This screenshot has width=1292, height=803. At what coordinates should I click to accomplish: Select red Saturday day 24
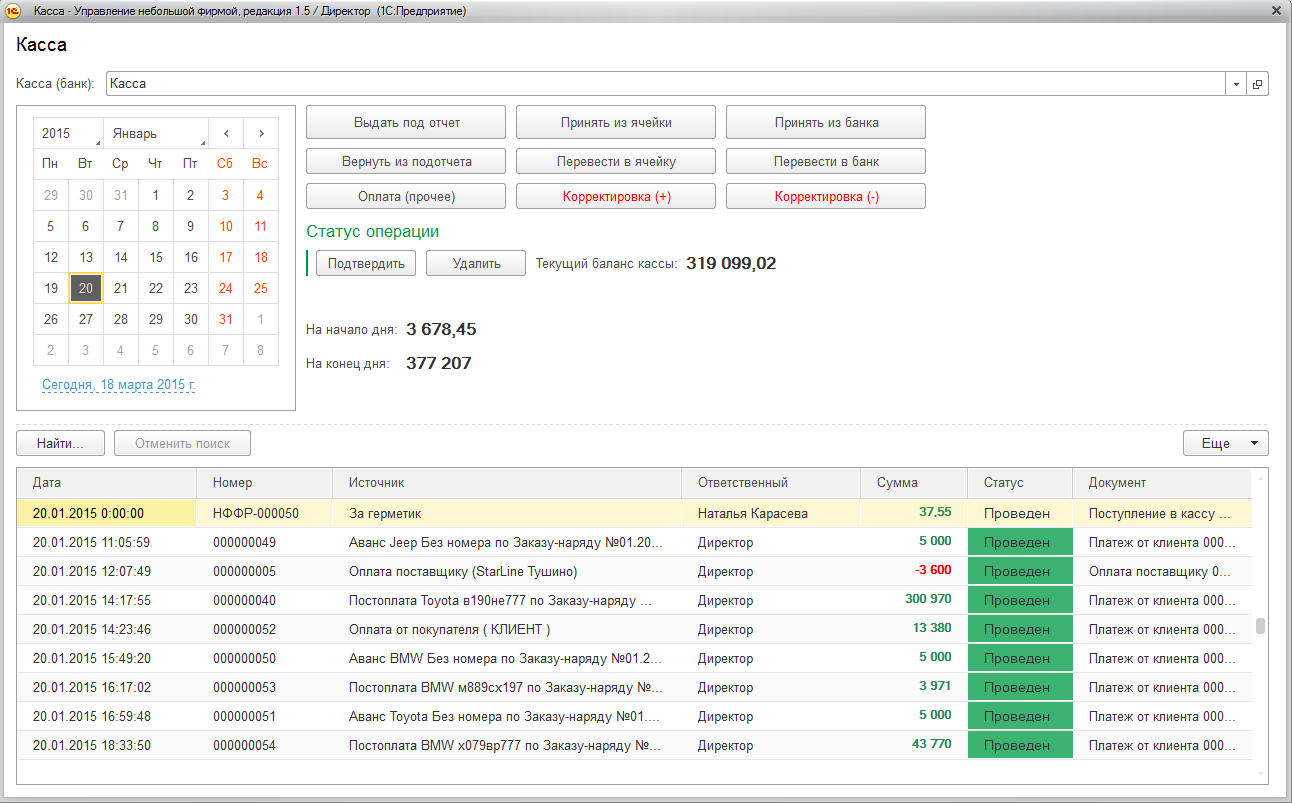(226, 288)
